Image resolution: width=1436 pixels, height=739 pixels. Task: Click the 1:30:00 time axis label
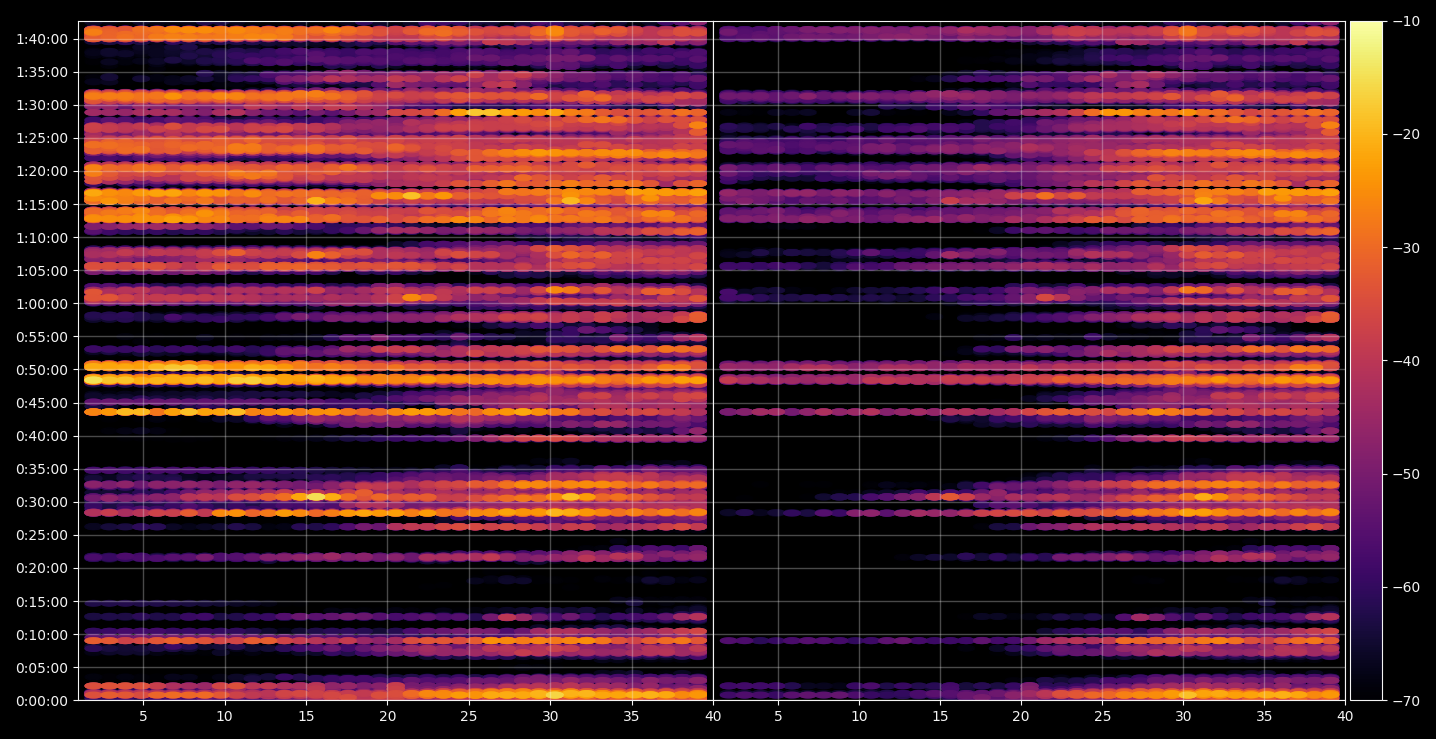(42, 105)
